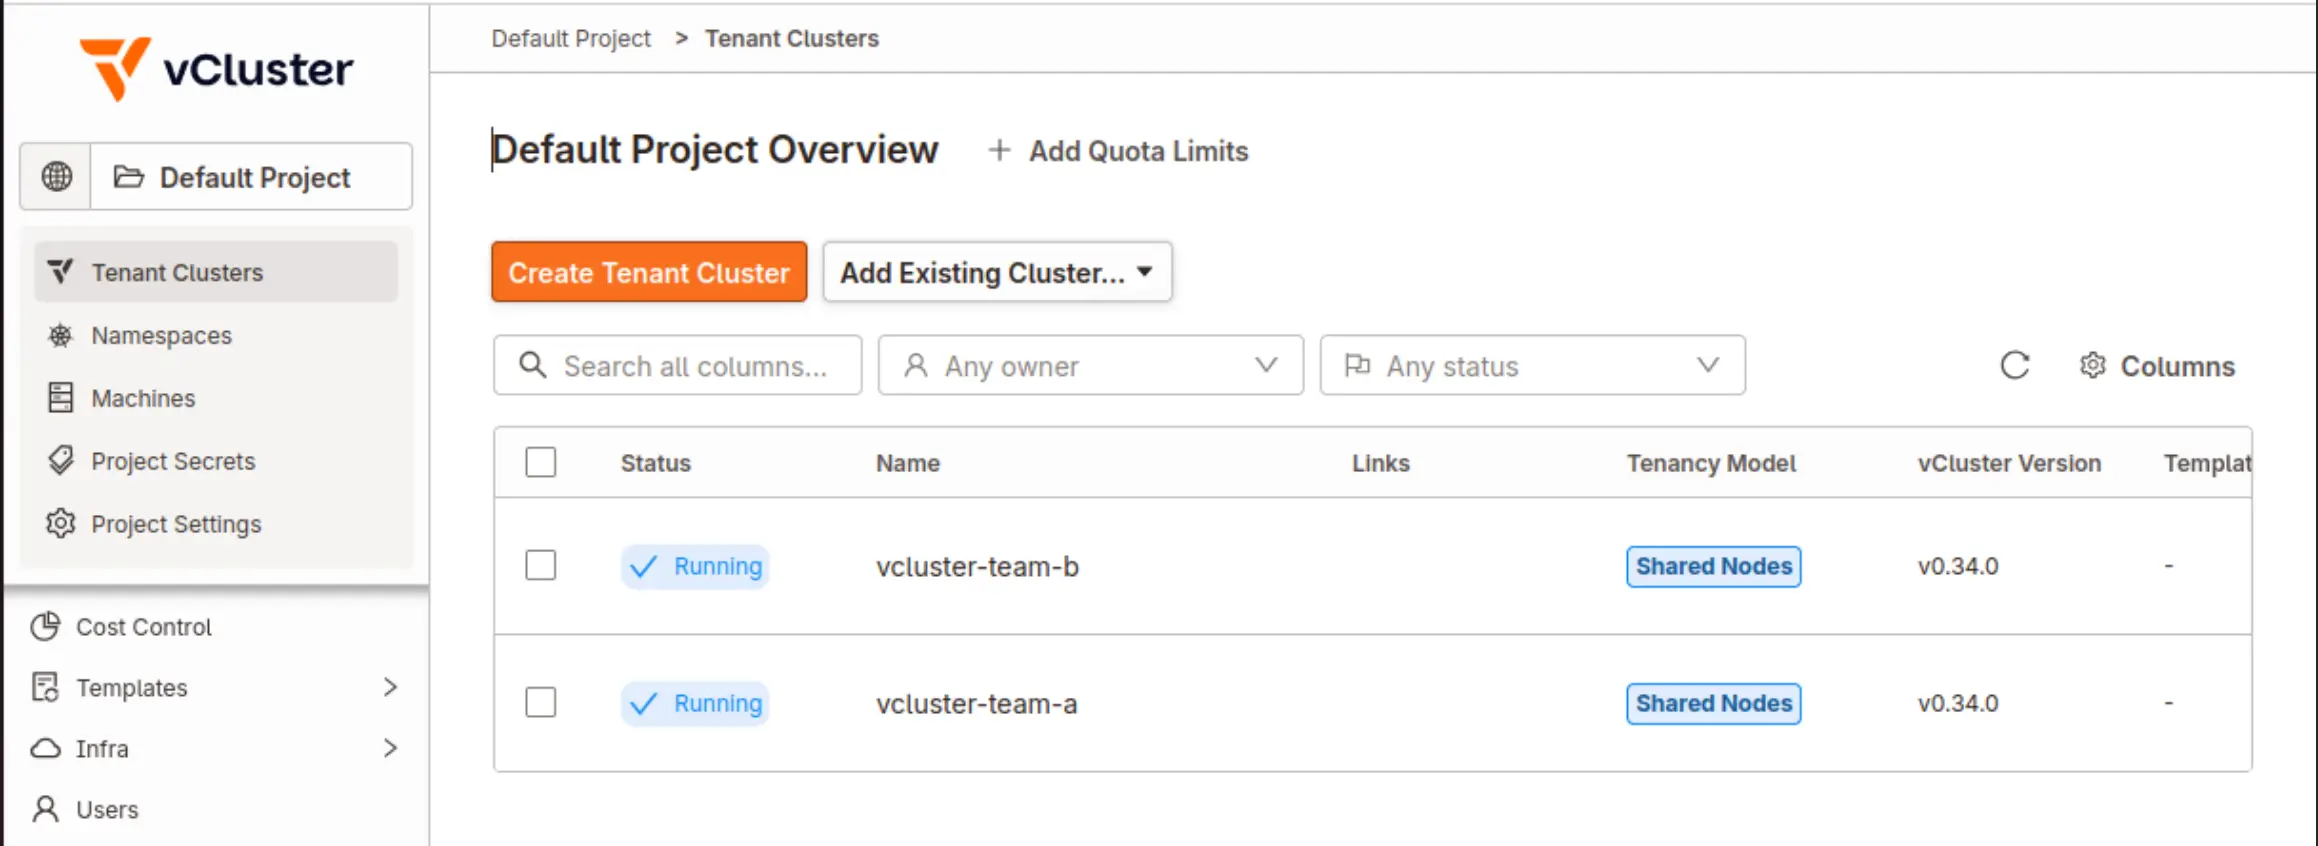Click the magnifier icon in the search box

tap(533, 365)
